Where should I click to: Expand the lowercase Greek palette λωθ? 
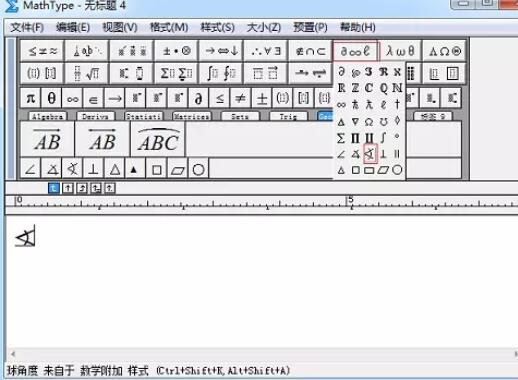pos(400,51)
